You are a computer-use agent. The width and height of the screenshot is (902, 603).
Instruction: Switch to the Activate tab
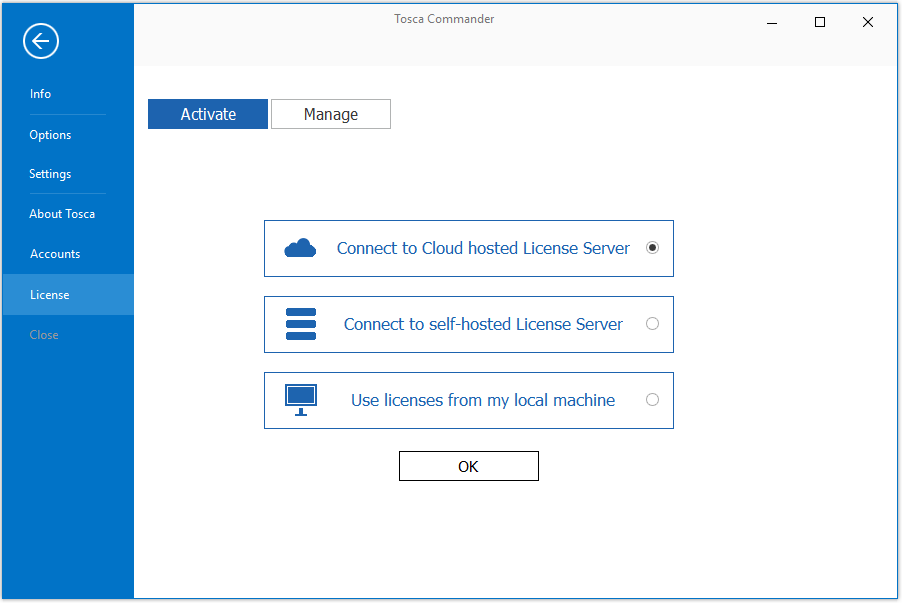tap(208, 114)
